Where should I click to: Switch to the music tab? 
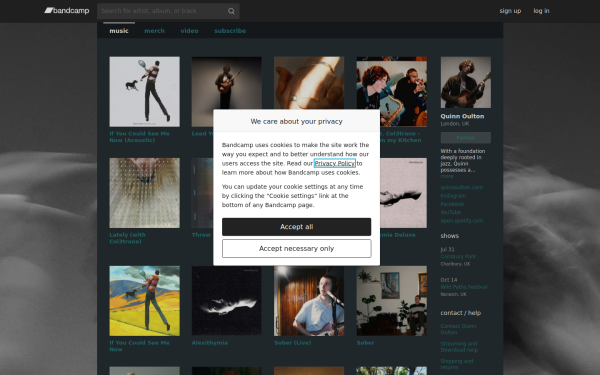pos(119,31)
